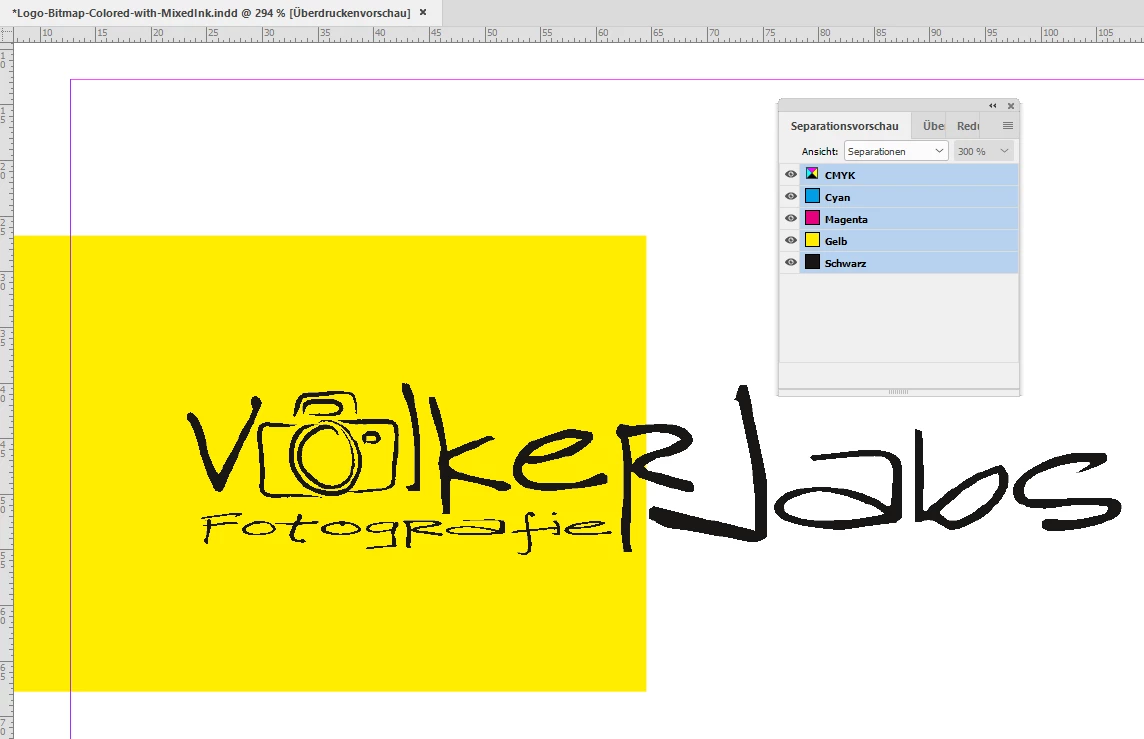The height and width of the screenshot is (739, 1144).
Task: Select the Schwarz row label
Action: coord(845,263)
